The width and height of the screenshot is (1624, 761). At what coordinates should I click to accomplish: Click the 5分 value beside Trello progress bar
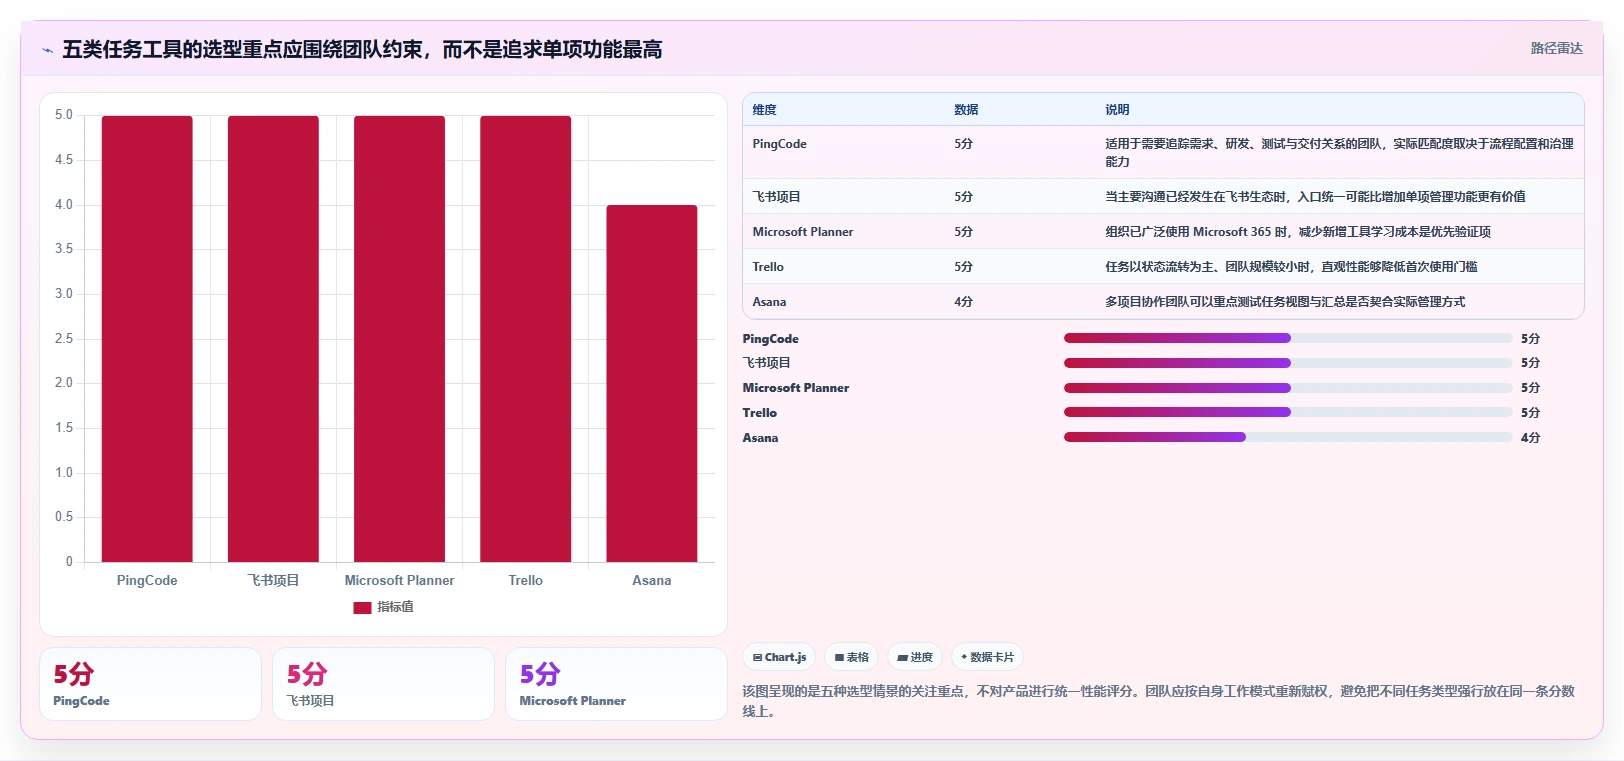point(1530,413)
